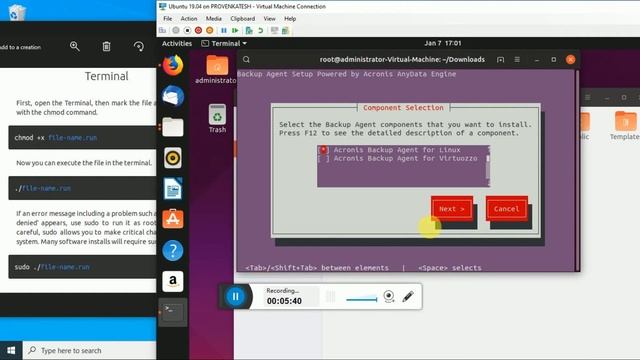Open the File menu
Screen dimensions: 640x360
pos(167,19)
